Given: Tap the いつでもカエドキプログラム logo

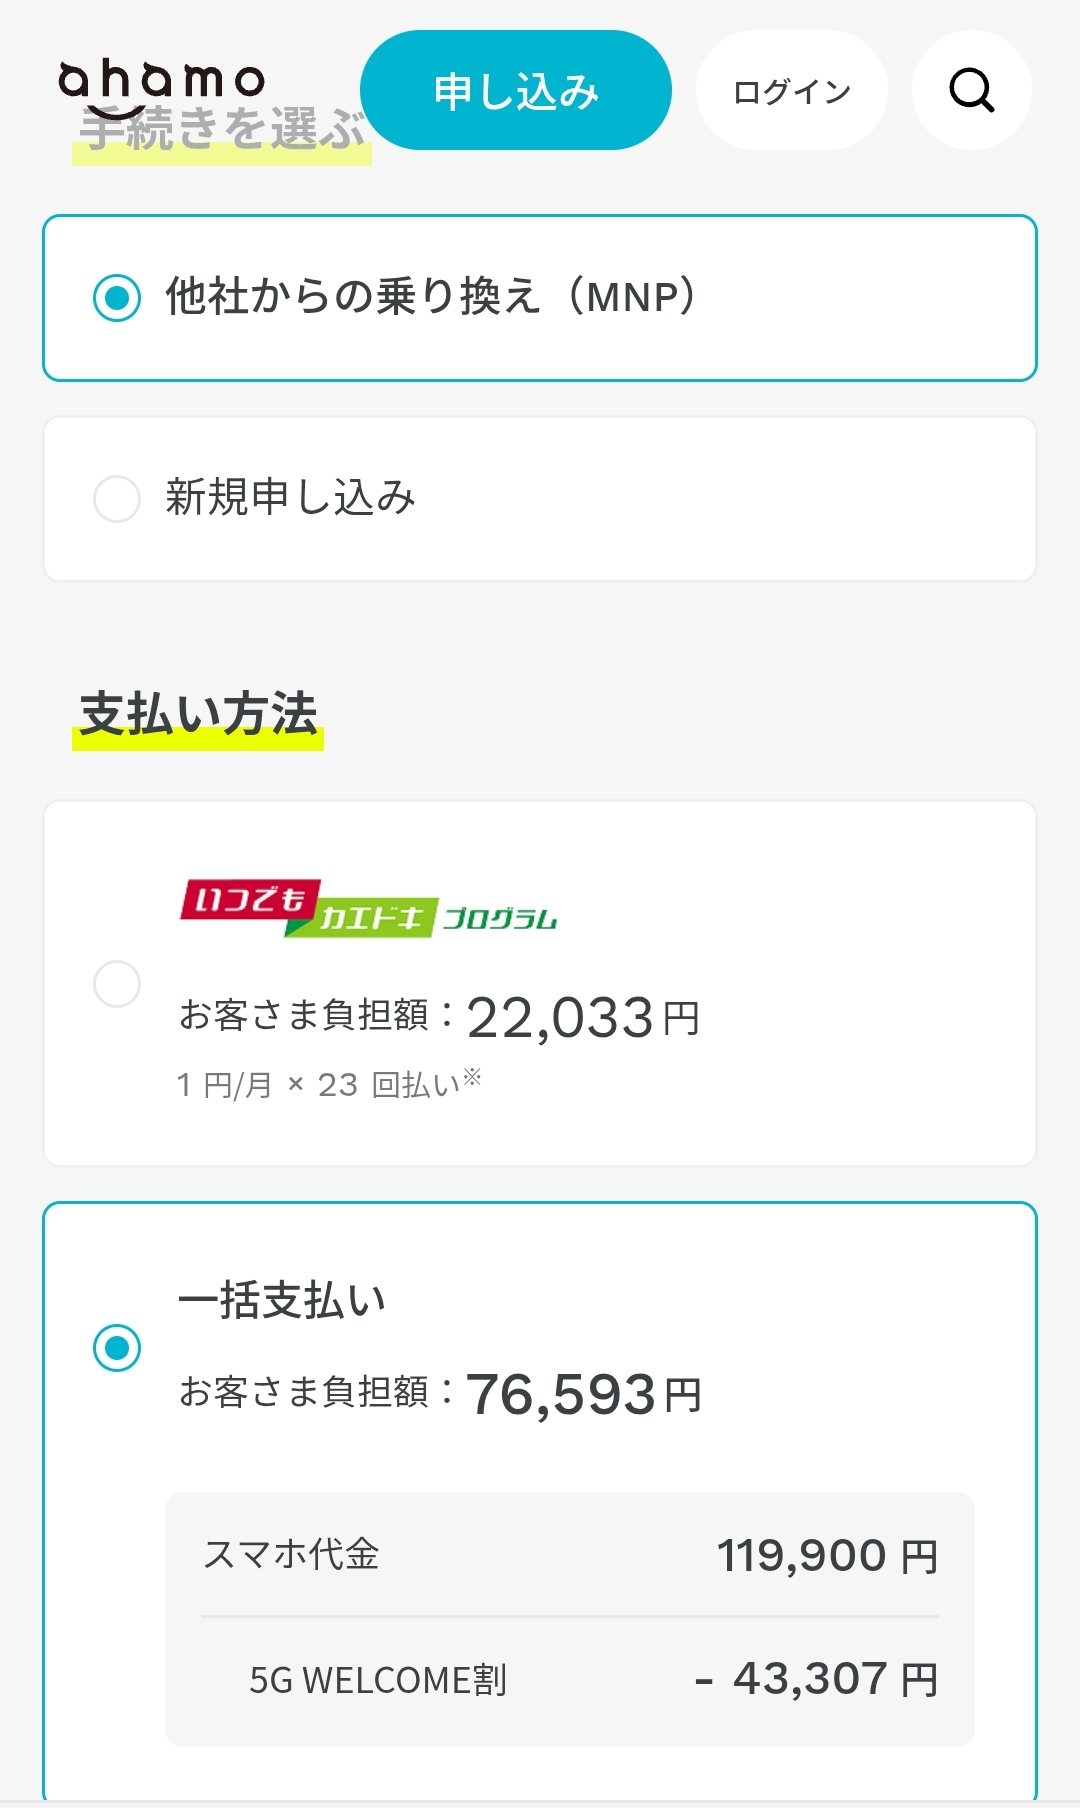Looking at the screenshot, I should pyautogui.click(x=368, y=908).
